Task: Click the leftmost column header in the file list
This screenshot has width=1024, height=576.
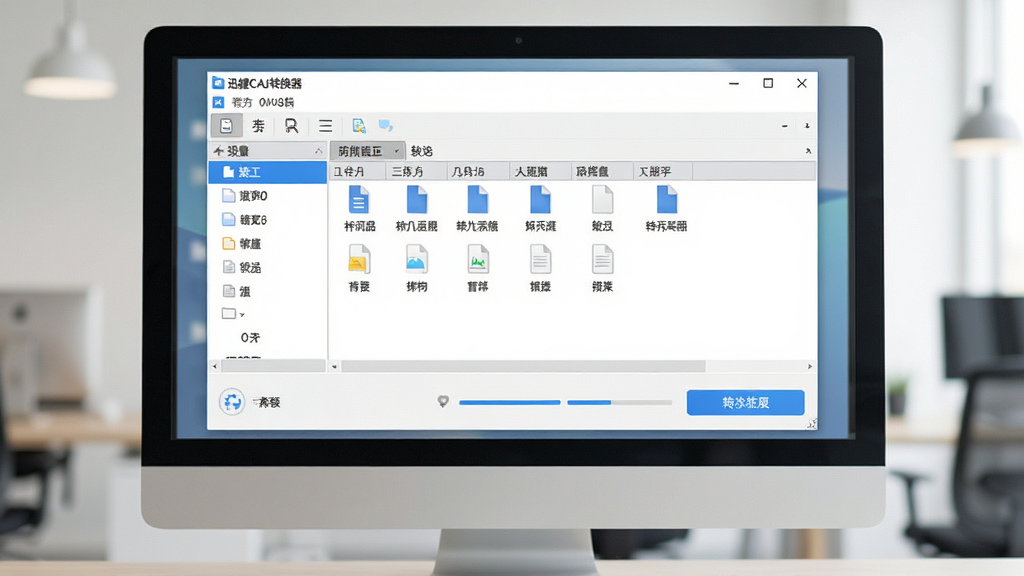Action: pos(357,171)
